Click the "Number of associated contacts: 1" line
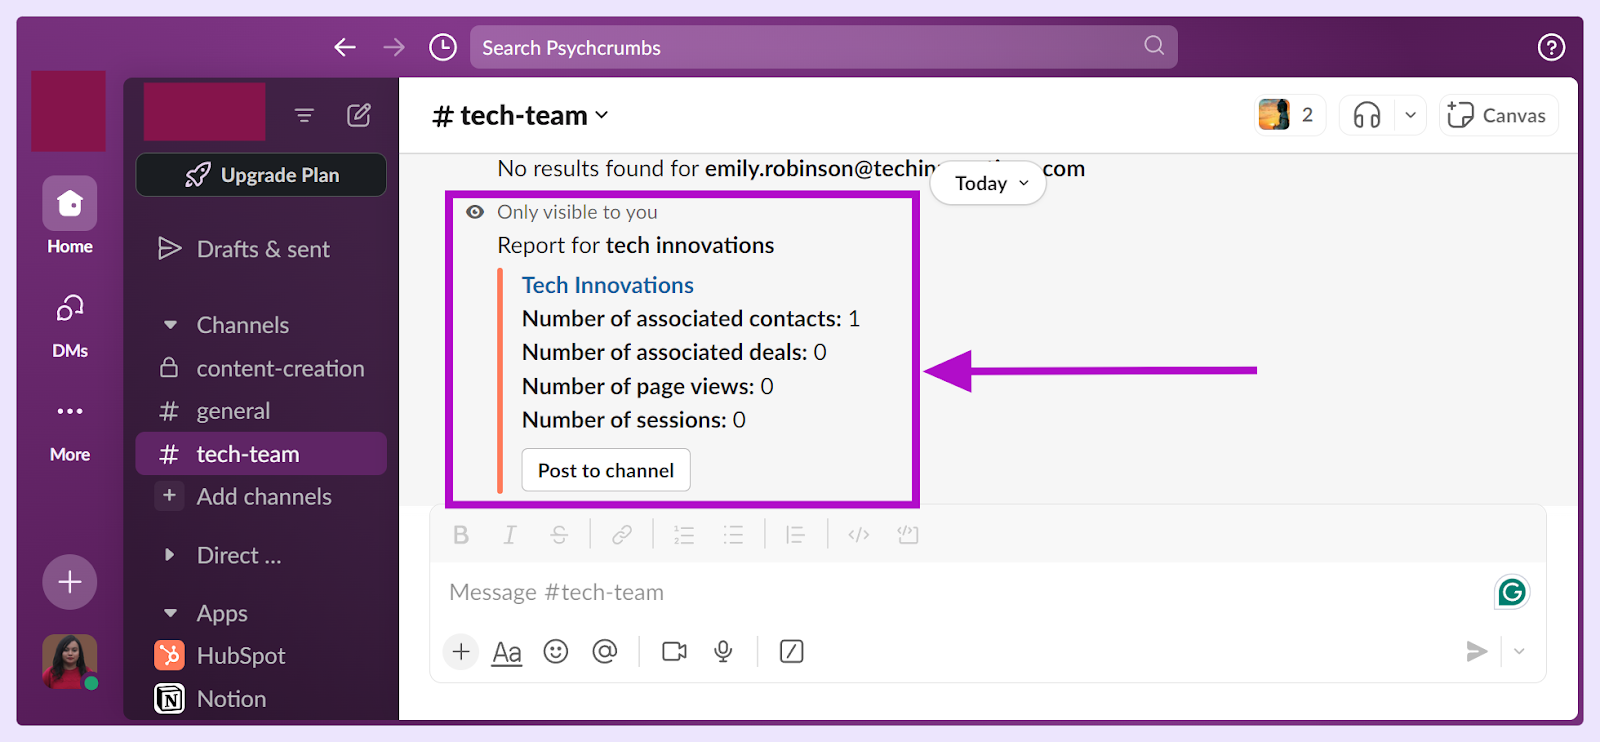Screen dimensions: 1600x742 [x=691, y=319]
